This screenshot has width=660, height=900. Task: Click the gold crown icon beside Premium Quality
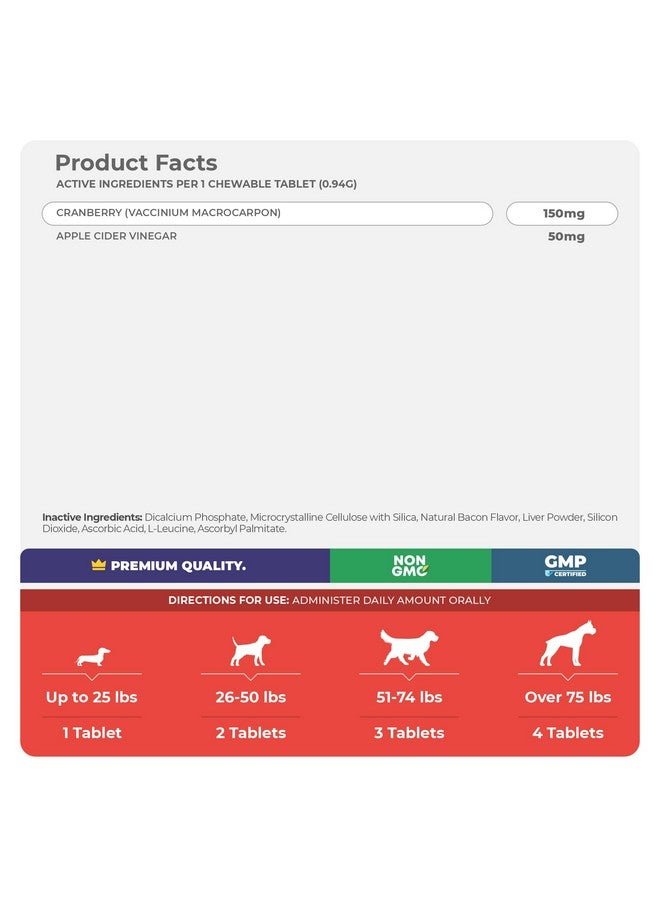pos(99,565)
